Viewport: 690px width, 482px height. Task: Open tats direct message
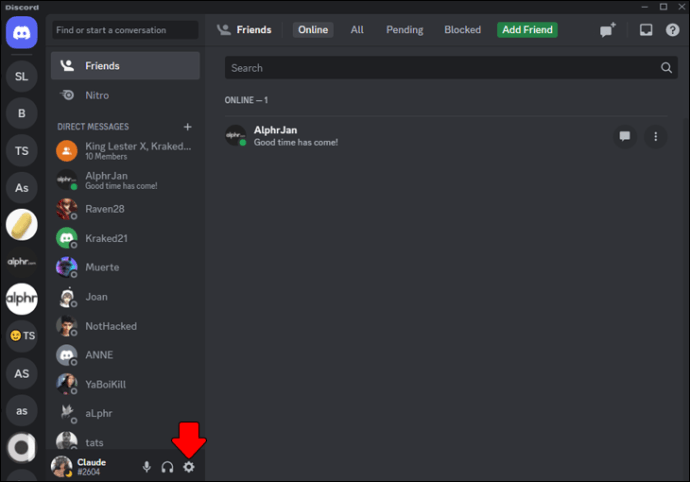125,442
